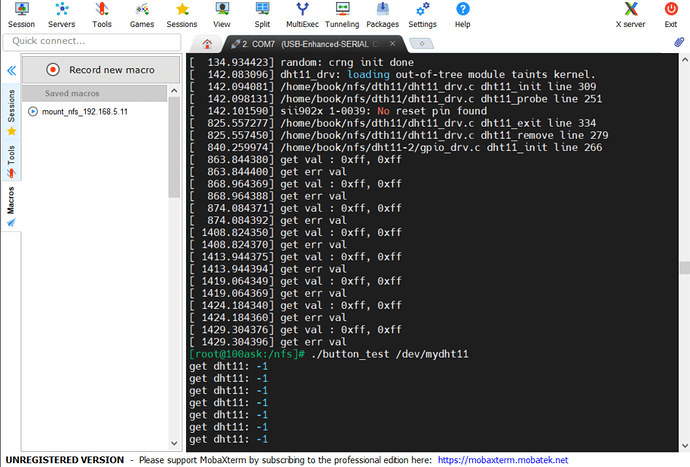Open the Packages manager
This screenshot has width=690, height=467.
coord(382,15)
